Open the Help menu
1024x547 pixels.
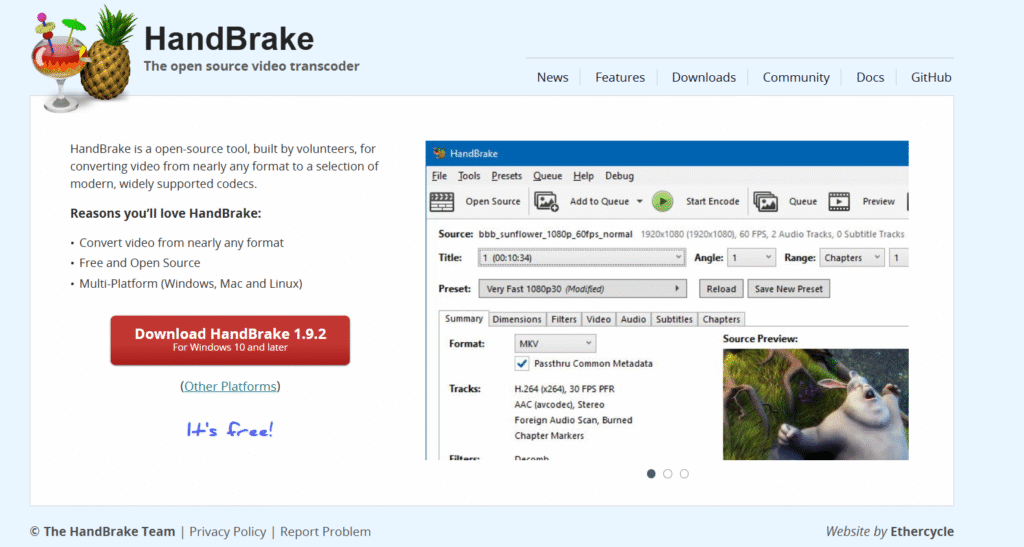583,176
